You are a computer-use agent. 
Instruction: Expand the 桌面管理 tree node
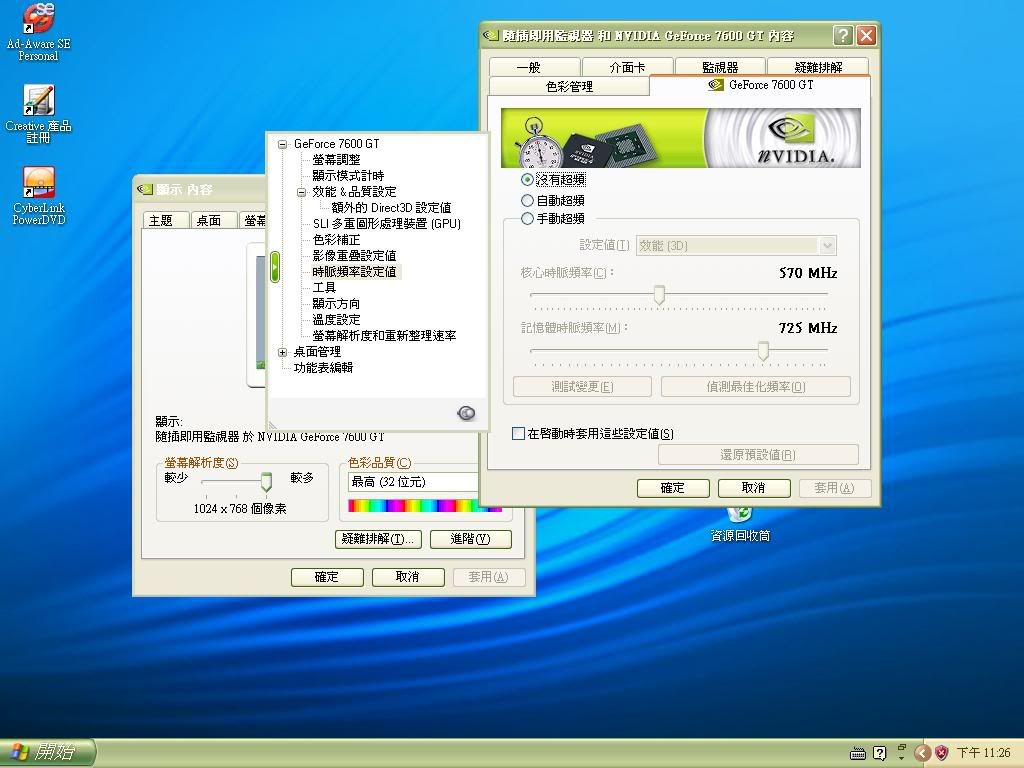pos(283,352)
